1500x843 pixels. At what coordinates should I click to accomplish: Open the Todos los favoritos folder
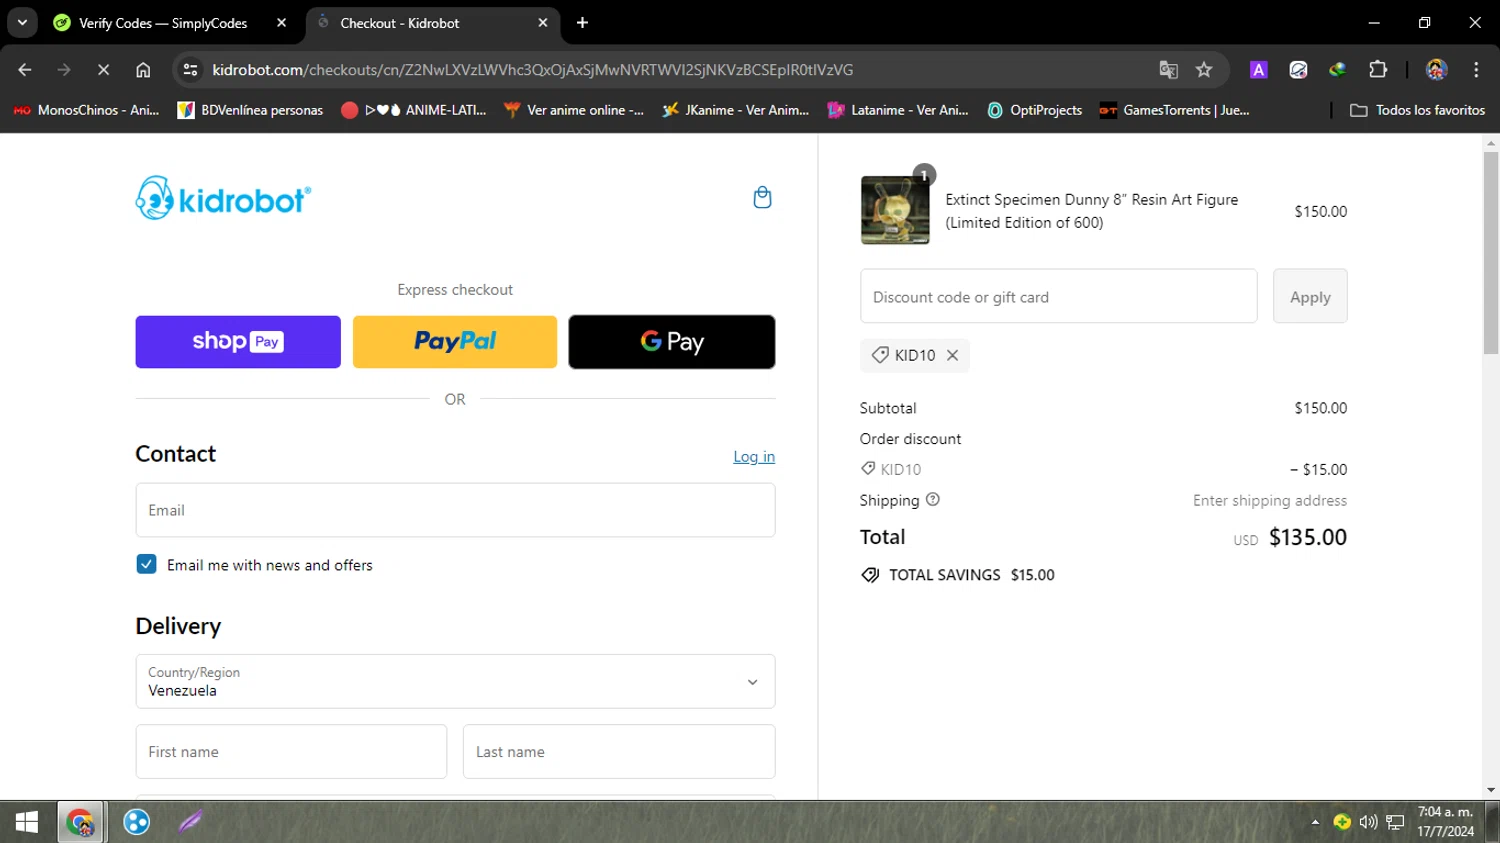pos(1417,110)
